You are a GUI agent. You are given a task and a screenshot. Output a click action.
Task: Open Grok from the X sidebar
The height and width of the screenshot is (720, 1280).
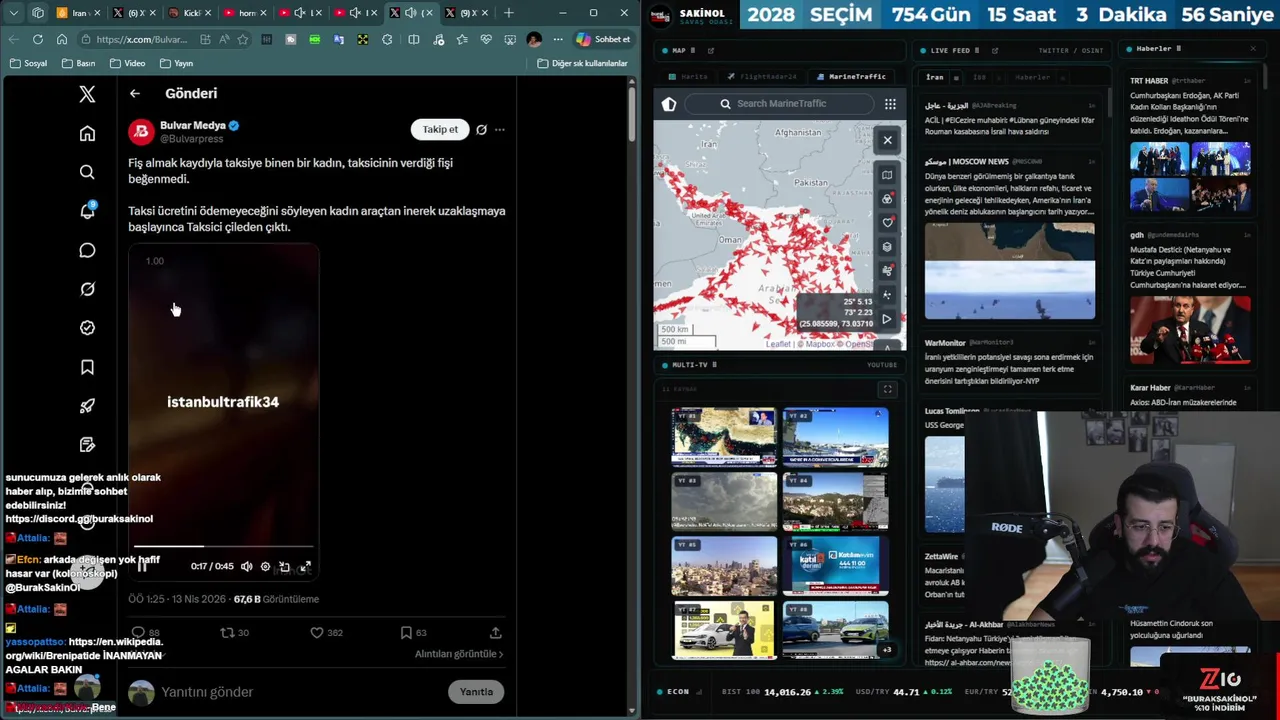point(87,289)
